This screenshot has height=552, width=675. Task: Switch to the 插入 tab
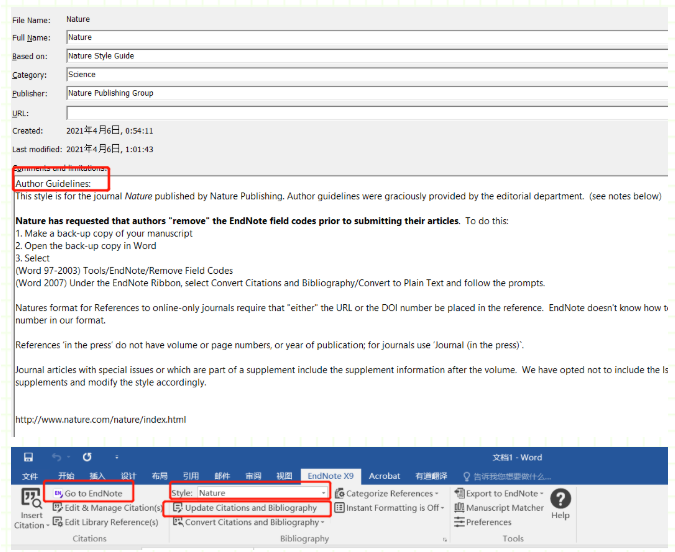(97, 476)
